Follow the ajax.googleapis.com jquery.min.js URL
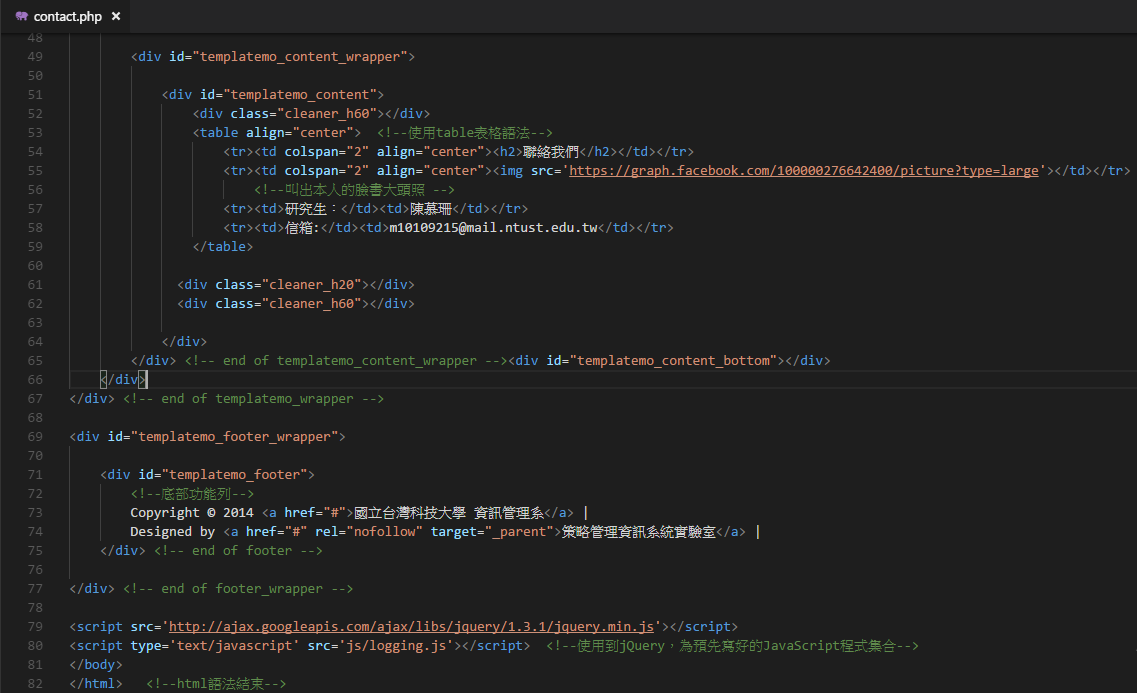The height and width of the screenshot is (693, 1137). pos(411,626)
